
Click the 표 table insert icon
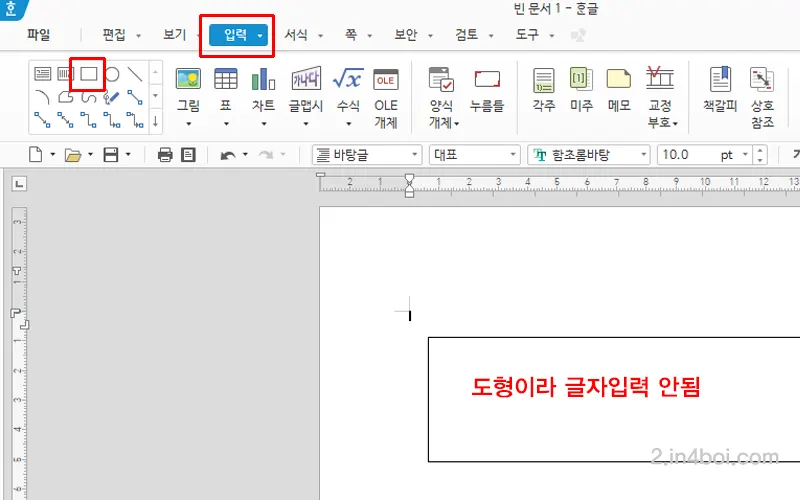click(226, 79)
